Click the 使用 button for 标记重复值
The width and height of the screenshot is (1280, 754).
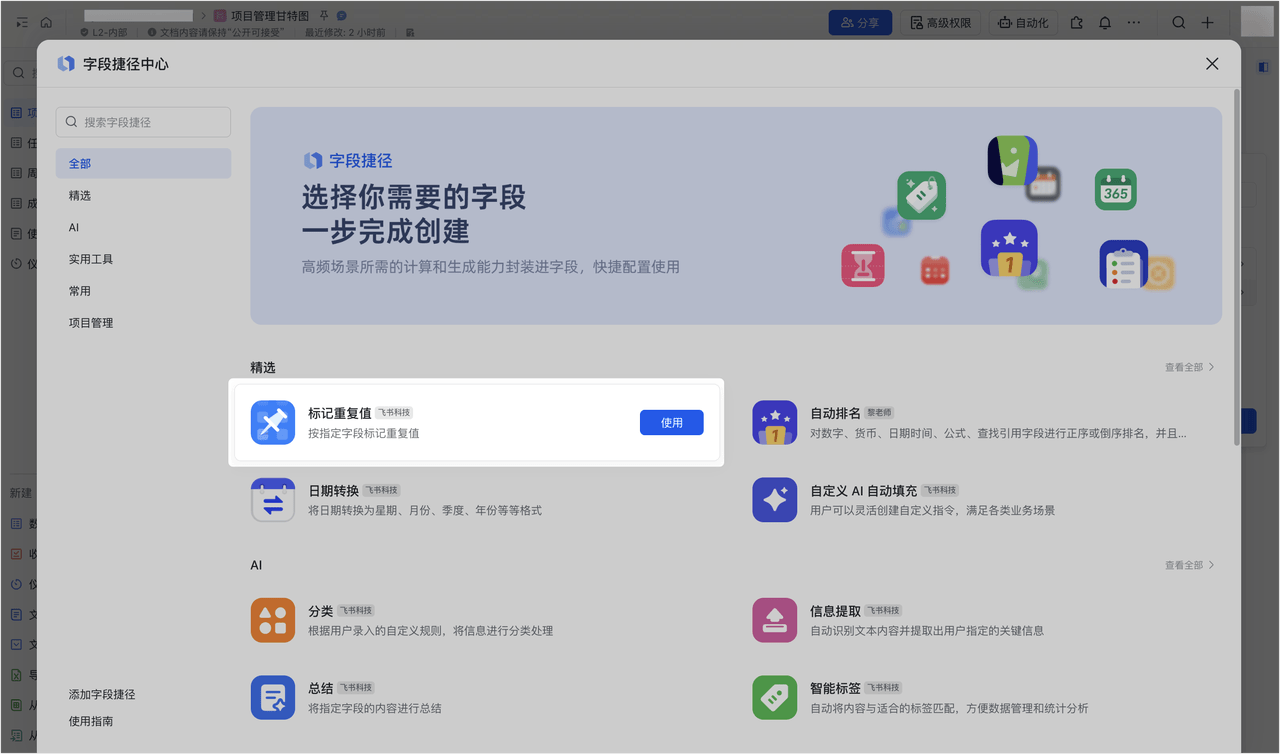[x=671, y=422]
